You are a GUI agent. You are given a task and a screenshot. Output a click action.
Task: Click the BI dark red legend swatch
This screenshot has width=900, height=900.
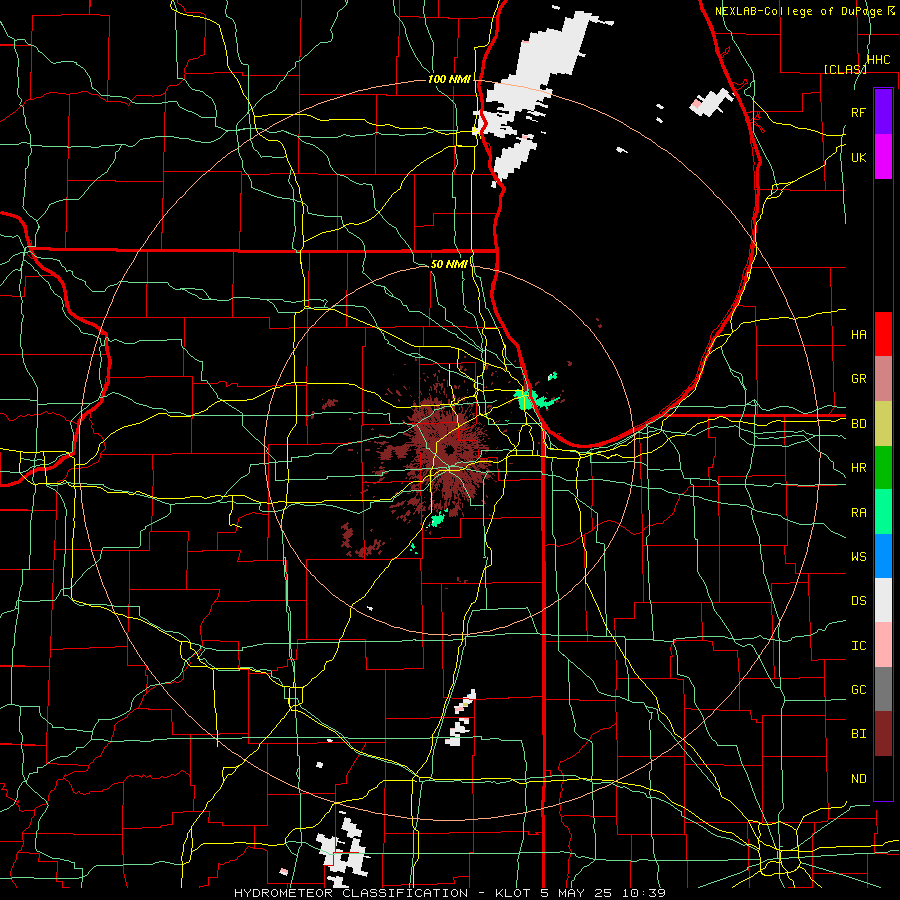[x=883, y=734]
